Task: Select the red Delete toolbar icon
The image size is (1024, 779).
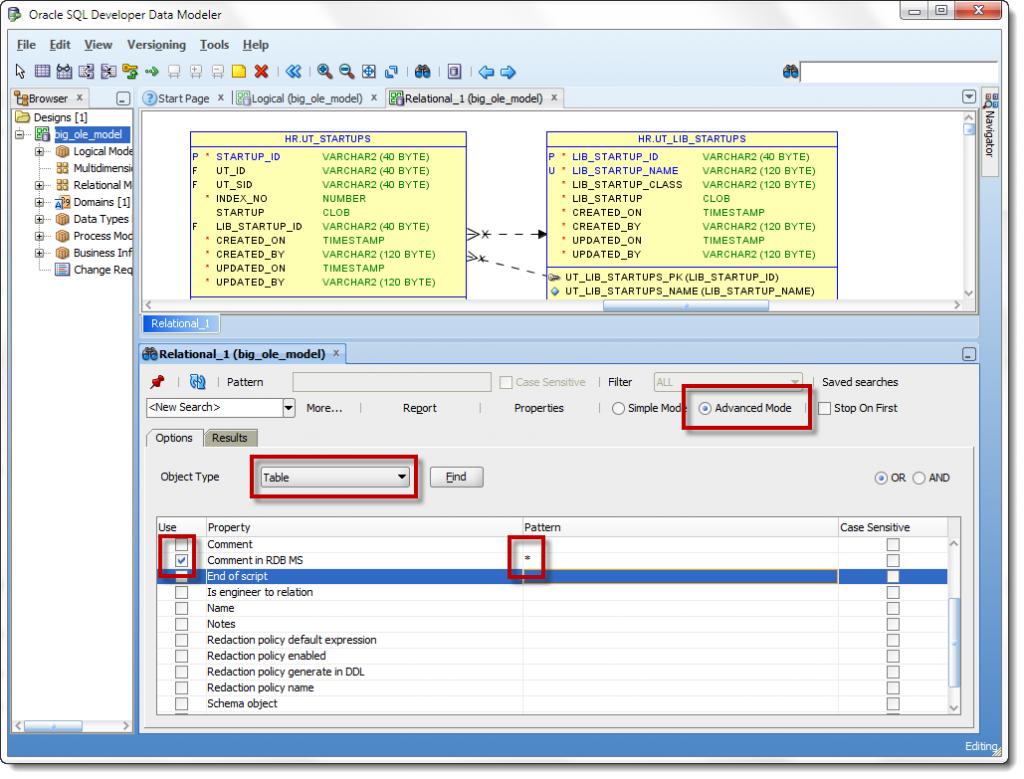Action: pos(260,71)
